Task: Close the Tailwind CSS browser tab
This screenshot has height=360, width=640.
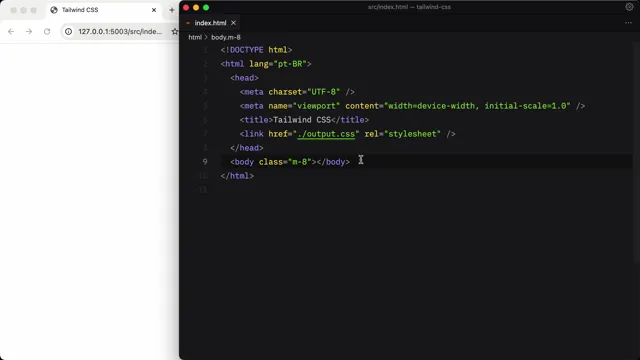Action: (154, 10)
